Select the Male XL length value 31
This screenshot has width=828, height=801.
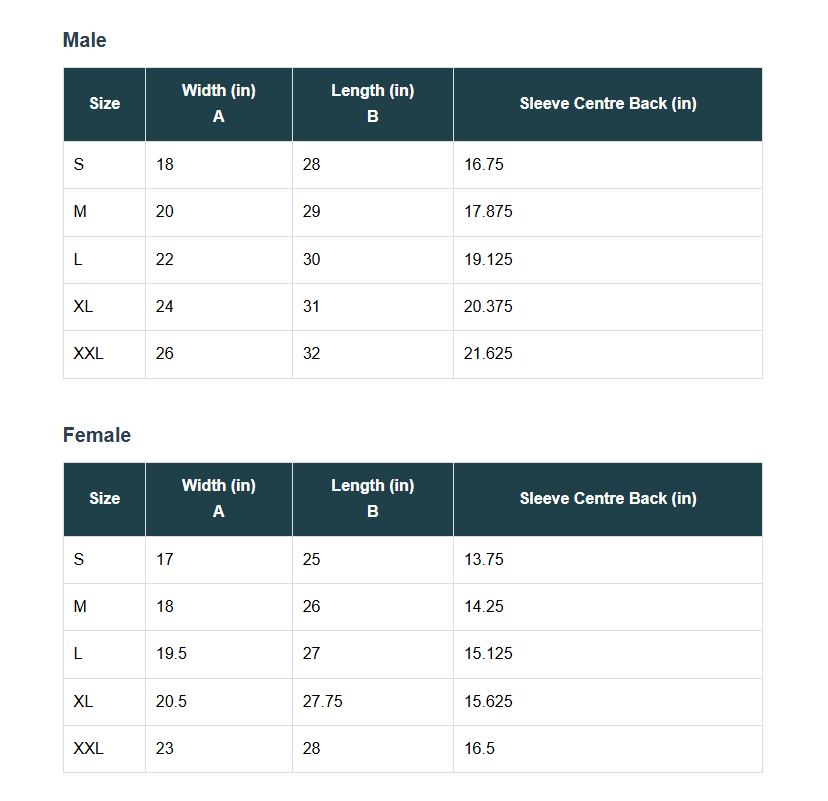(312, 306)
